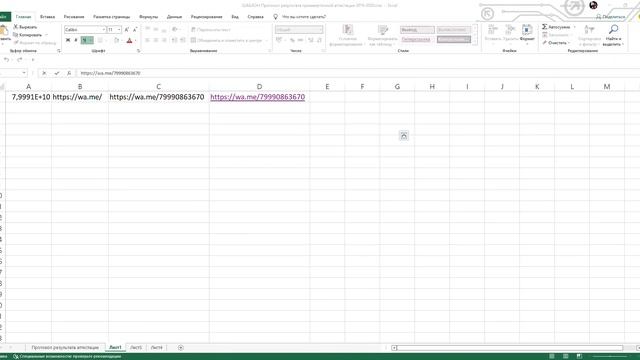Switch to Page Layout view in status bar
640x360 pixels.
pos(565,356)
